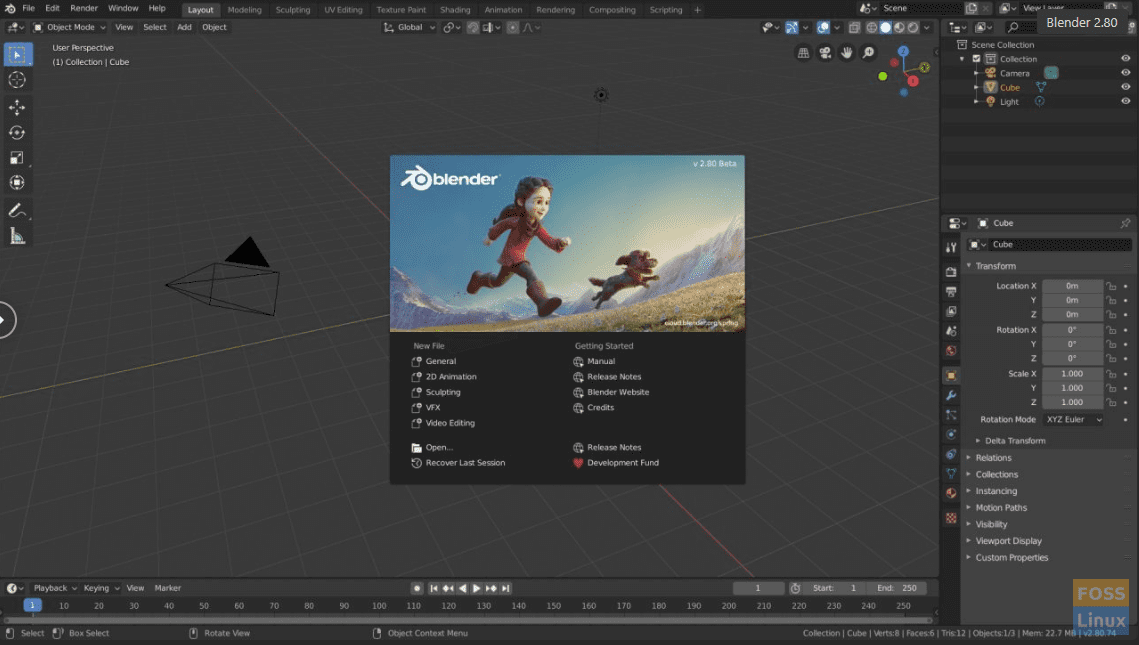Click frame 1 marker in timeline

tap(32, 606)
